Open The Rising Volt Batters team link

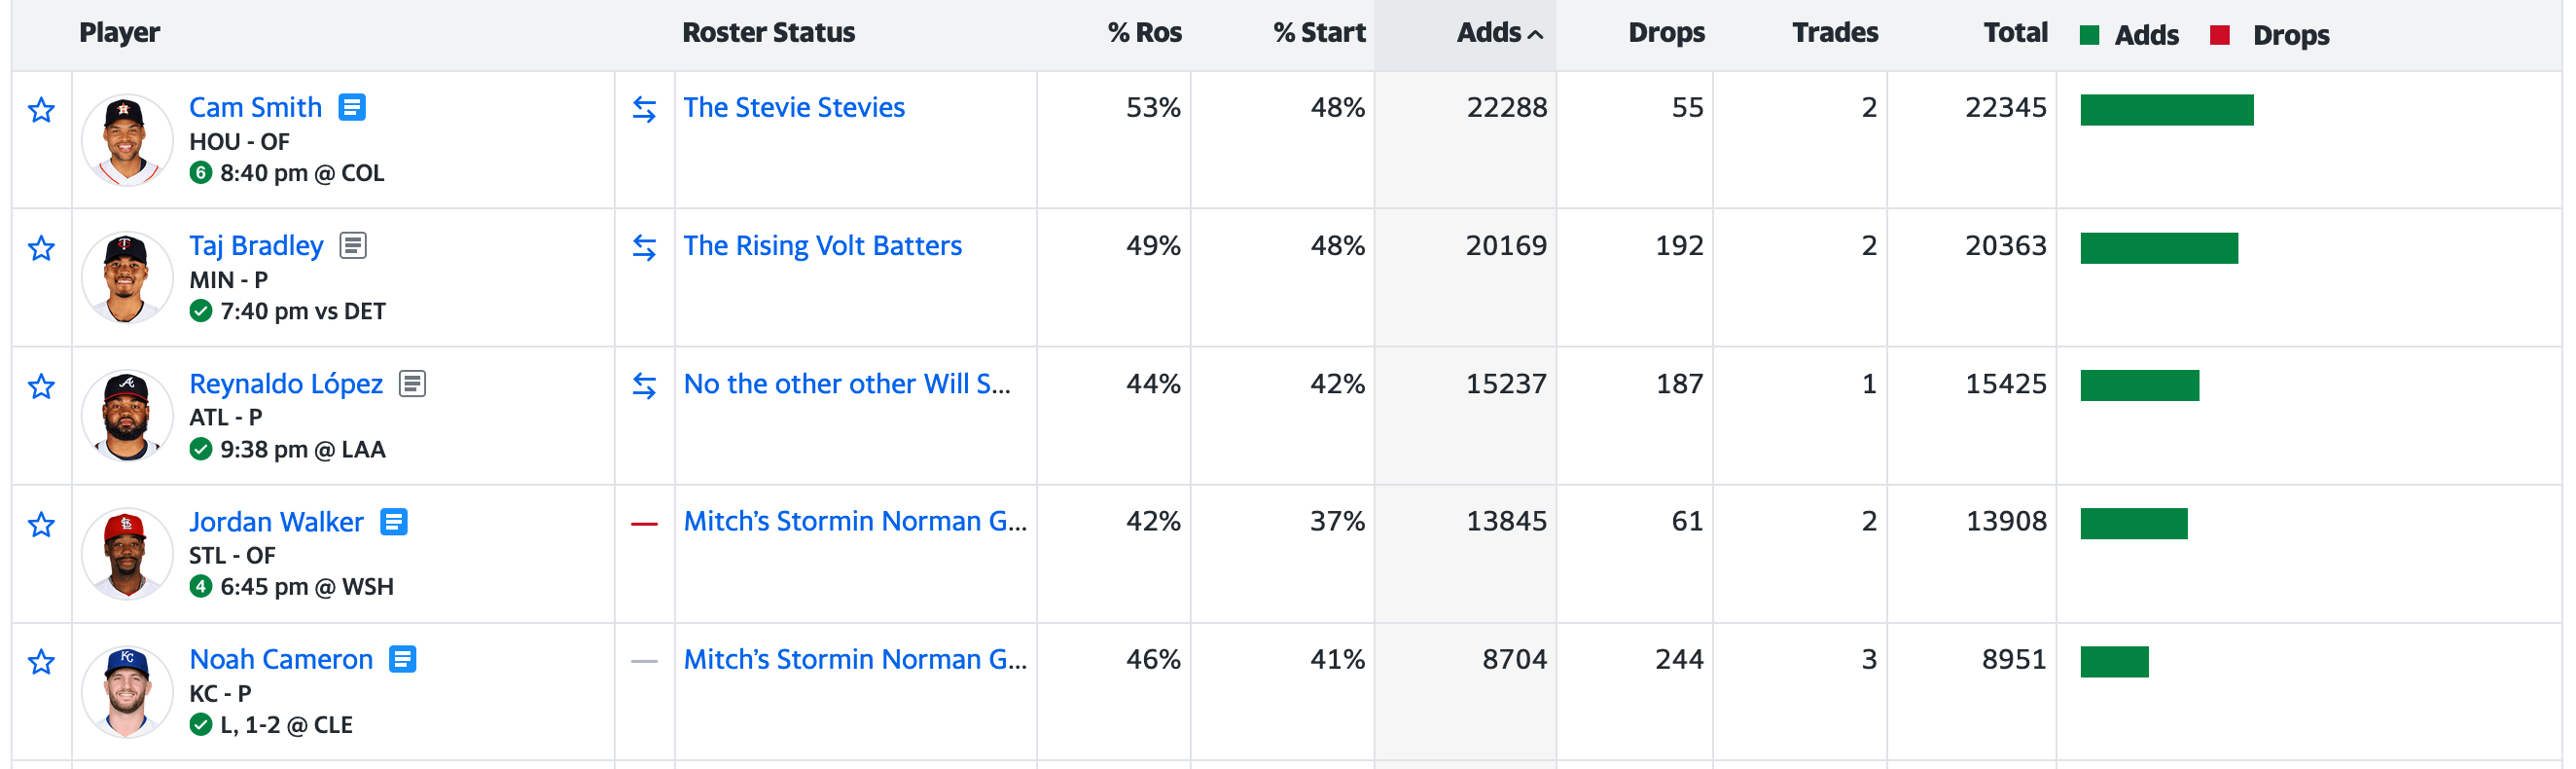822,245
